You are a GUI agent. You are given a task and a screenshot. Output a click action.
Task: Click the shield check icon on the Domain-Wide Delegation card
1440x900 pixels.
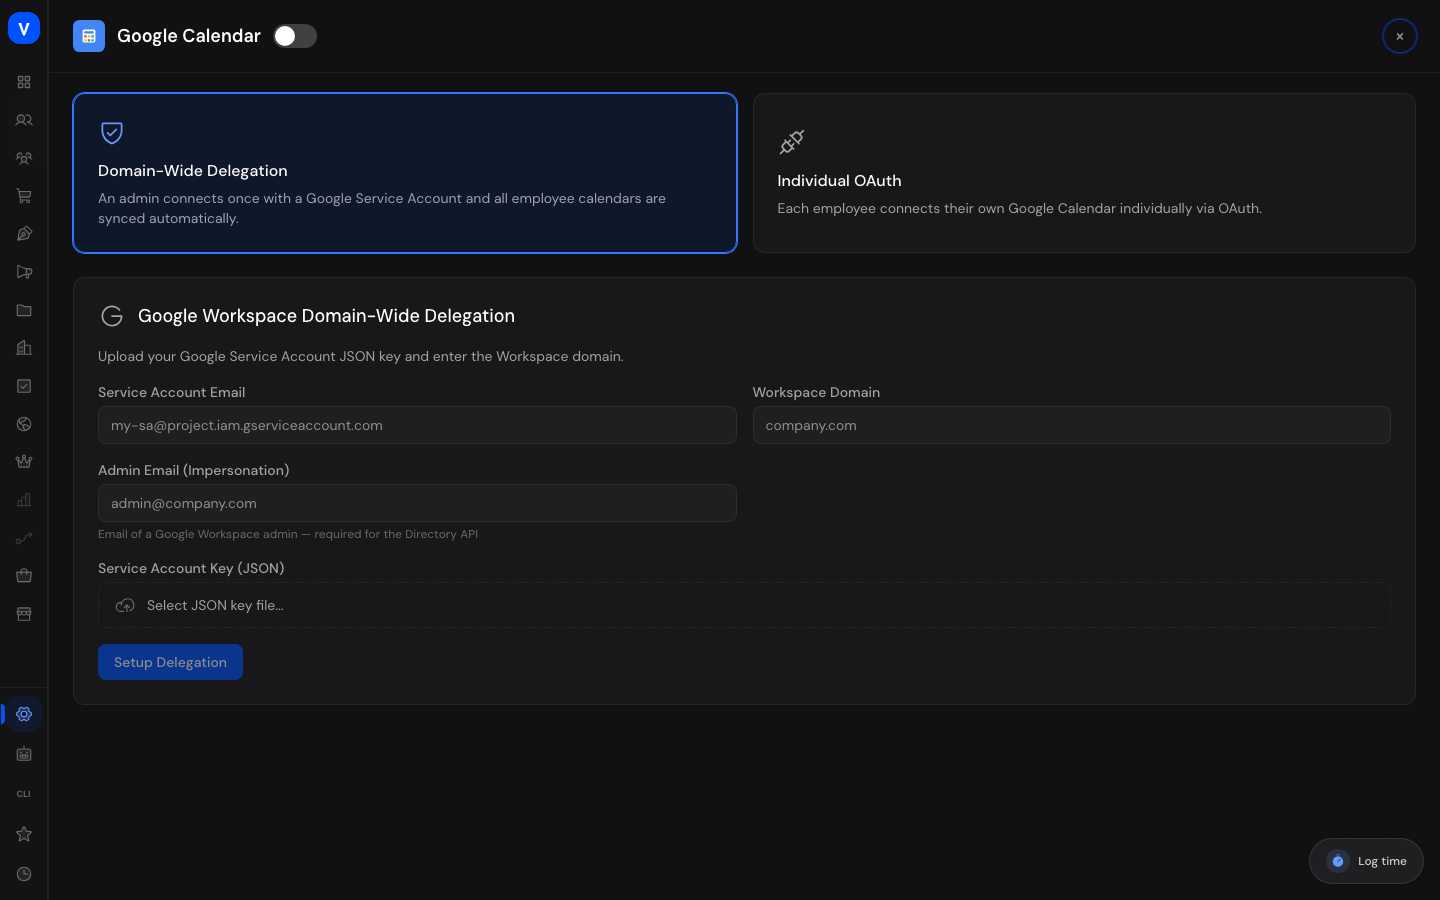click(112, 132)
